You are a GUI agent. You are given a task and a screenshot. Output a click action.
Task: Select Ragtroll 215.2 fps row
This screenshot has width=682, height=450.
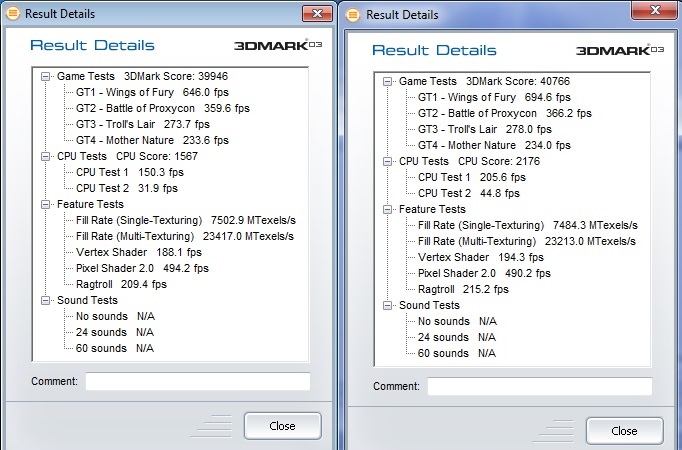point(463,290)
